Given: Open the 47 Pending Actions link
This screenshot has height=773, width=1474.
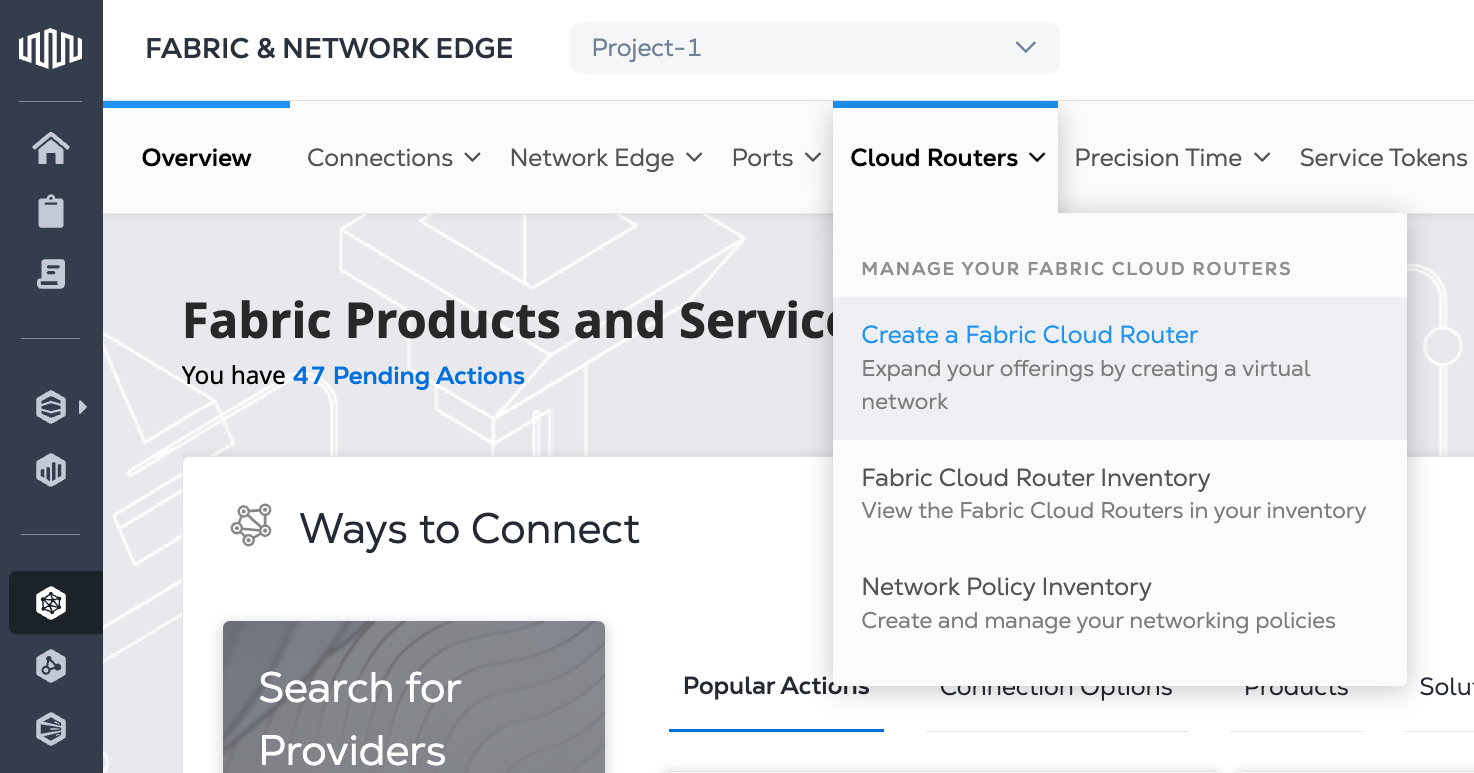Looking at the screenshot, I should point(409,376).
